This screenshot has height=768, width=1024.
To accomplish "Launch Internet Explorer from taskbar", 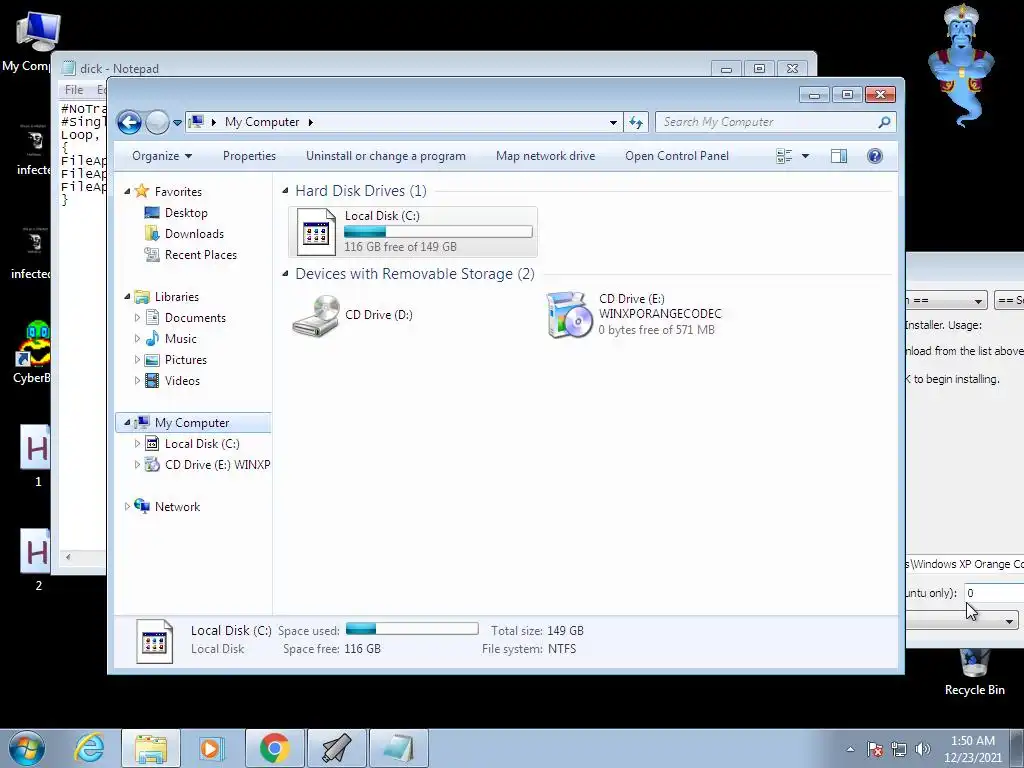I will 89,748.
